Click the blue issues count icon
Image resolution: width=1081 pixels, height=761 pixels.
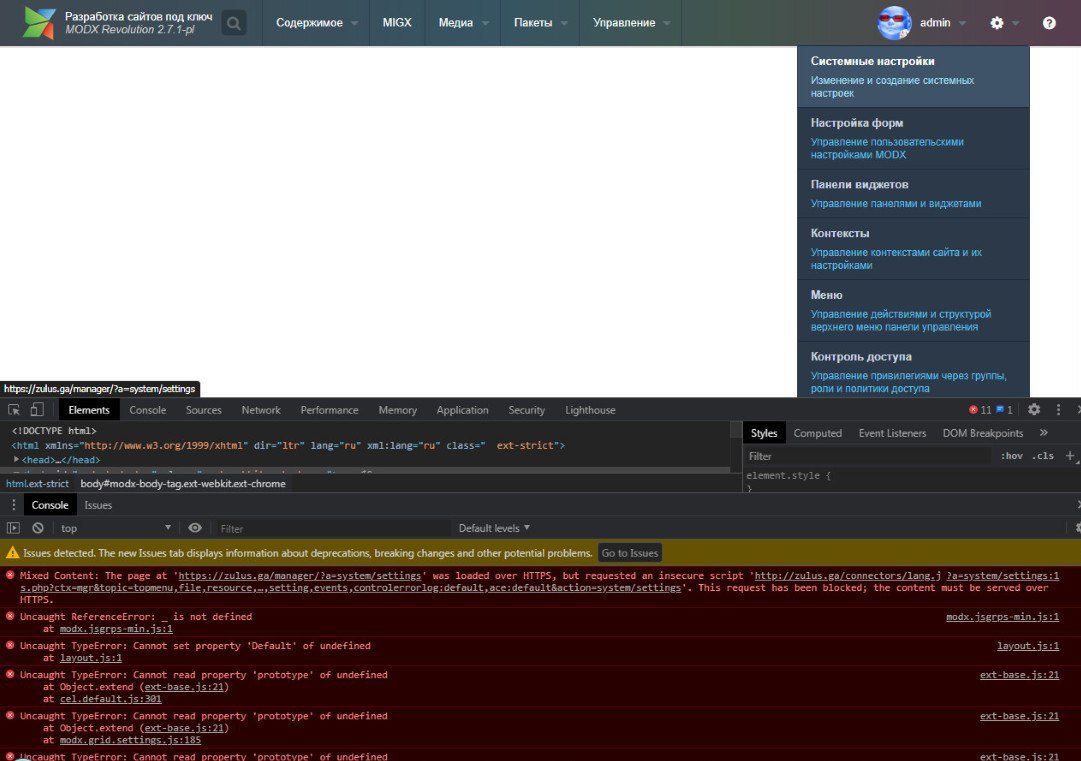1000,409
